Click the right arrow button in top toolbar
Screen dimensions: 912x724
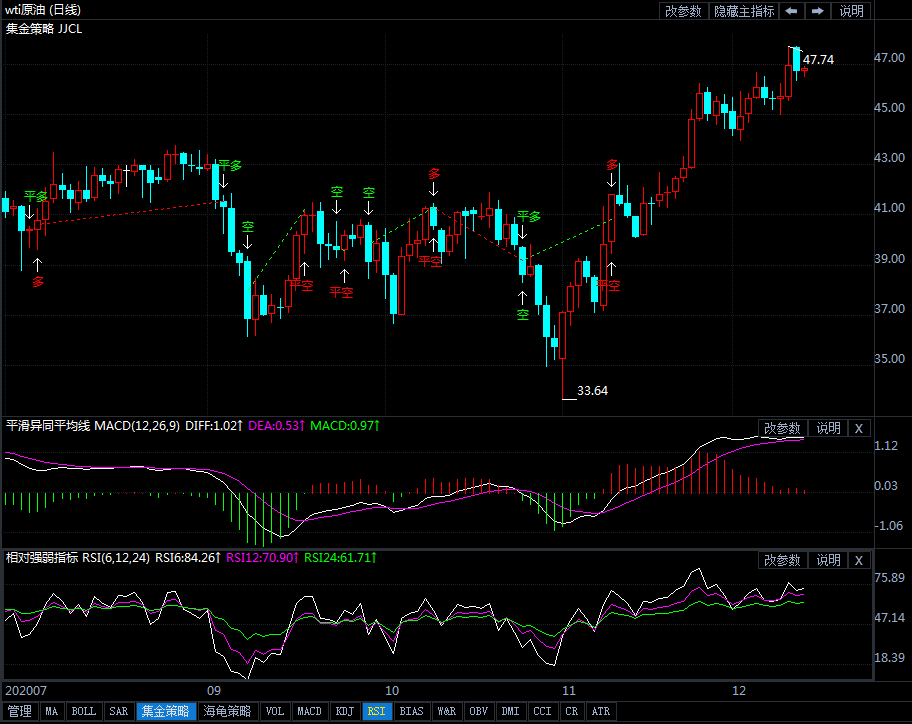[x=817, y=11]
